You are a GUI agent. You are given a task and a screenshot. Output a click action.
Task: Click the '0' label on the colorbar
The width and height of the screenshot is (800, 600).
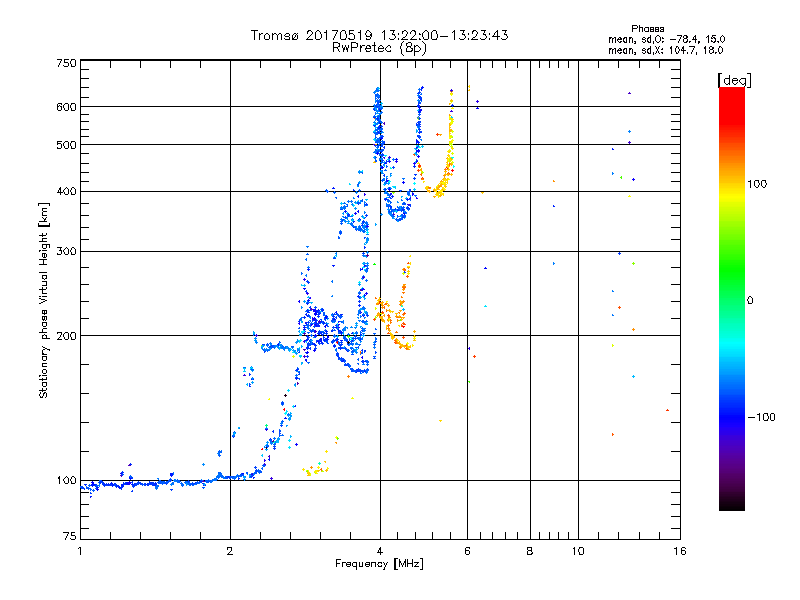click(x=750, y=301)
